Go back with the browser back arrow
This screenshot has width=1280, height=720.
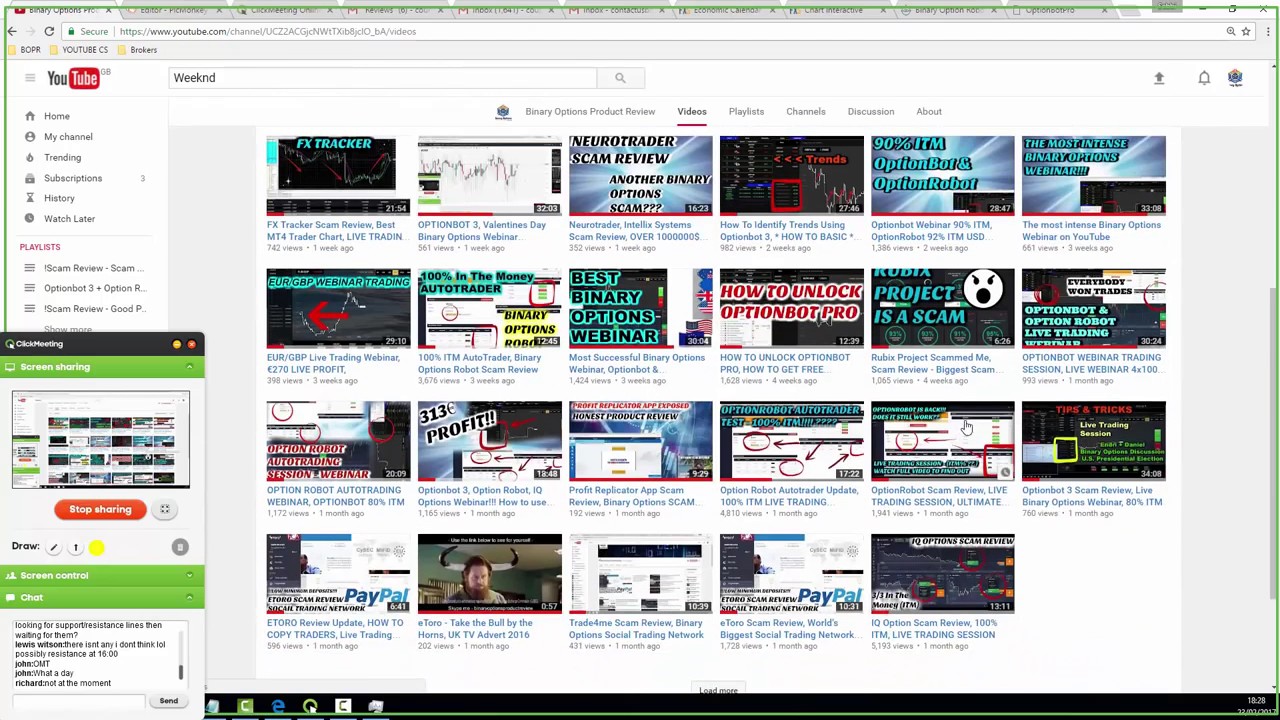[x=13, y=31]
